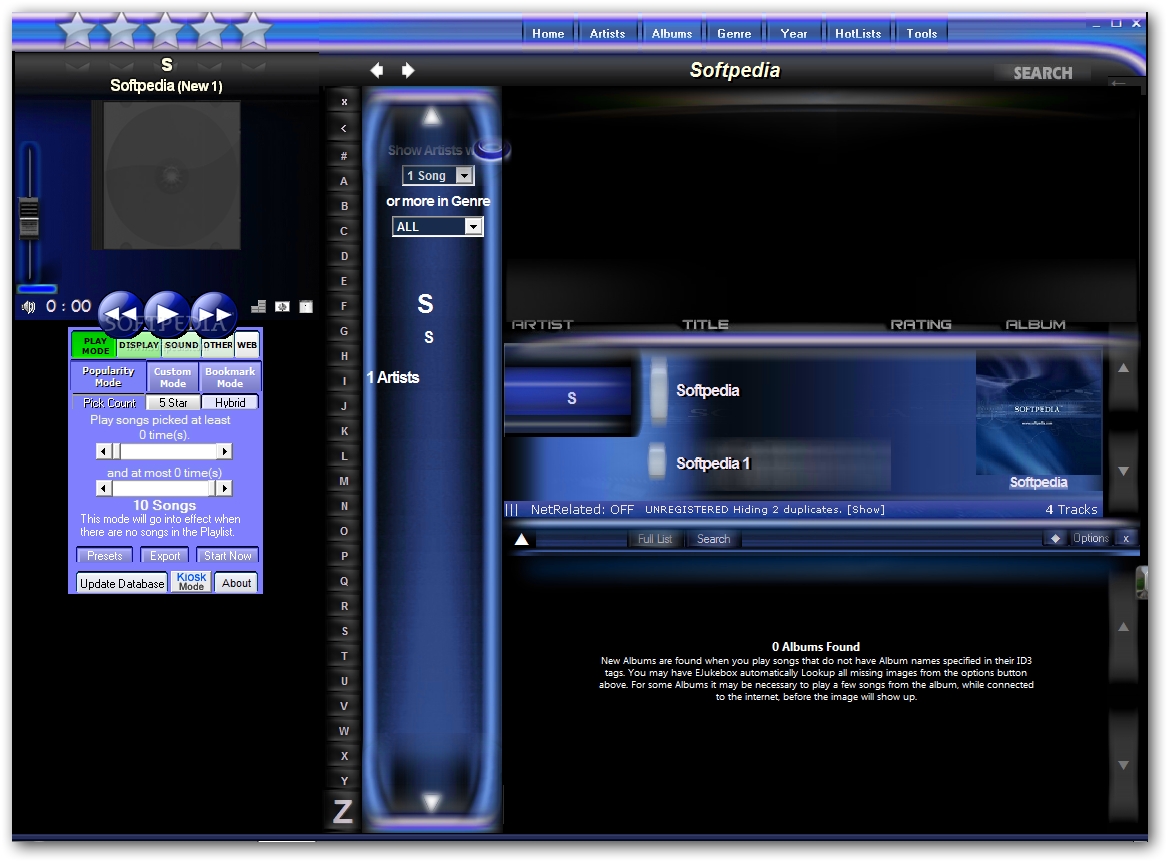
Task: Open the Albums menu
Action: click(x=672, y=34)
